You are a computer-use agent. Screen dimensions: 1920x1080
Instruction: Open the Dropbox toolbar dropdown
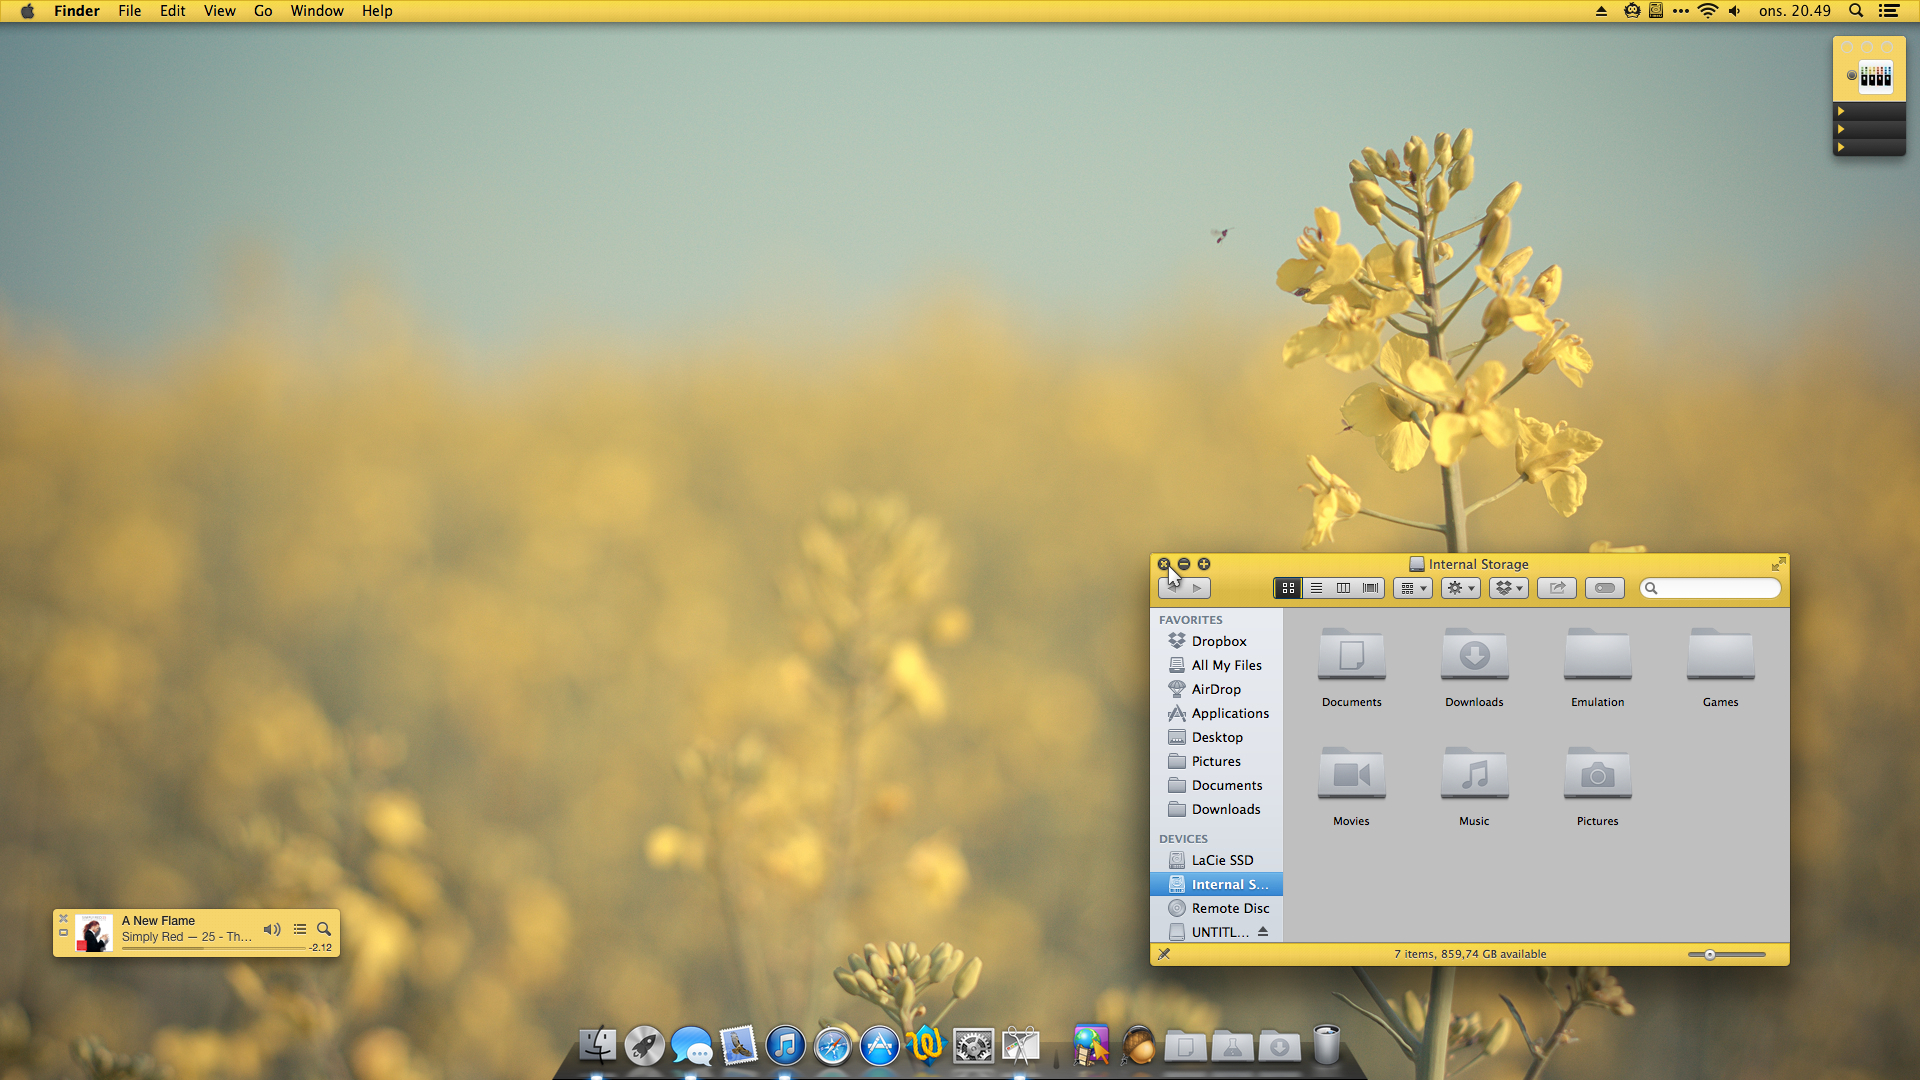point(1508,588)
